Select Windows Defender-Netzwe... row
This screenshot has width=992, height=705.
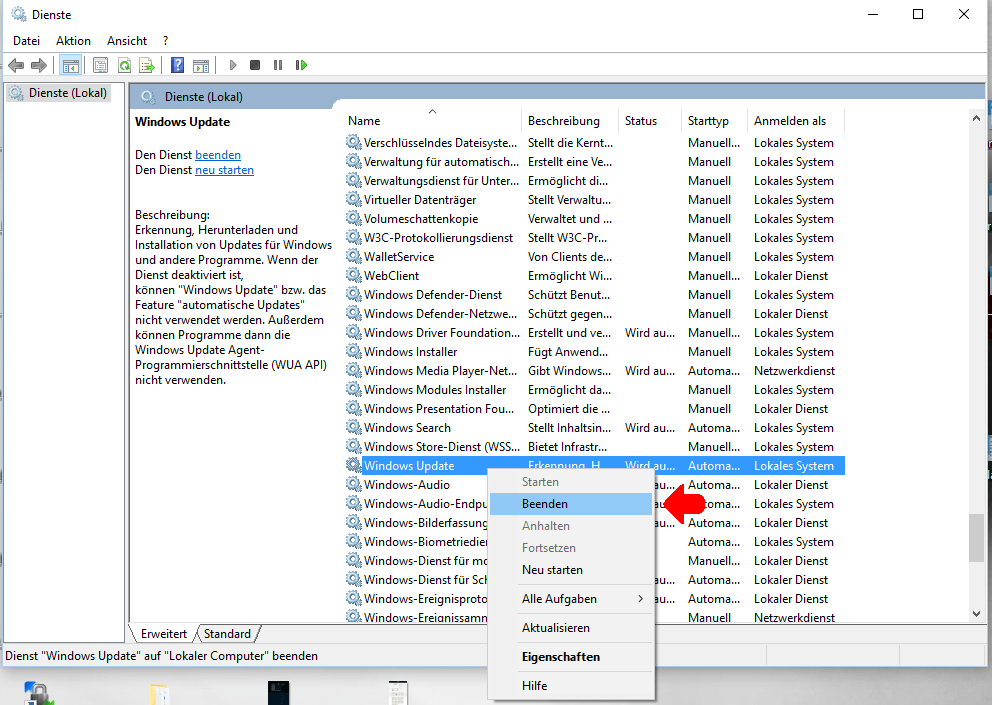click(x=595, y=314)
